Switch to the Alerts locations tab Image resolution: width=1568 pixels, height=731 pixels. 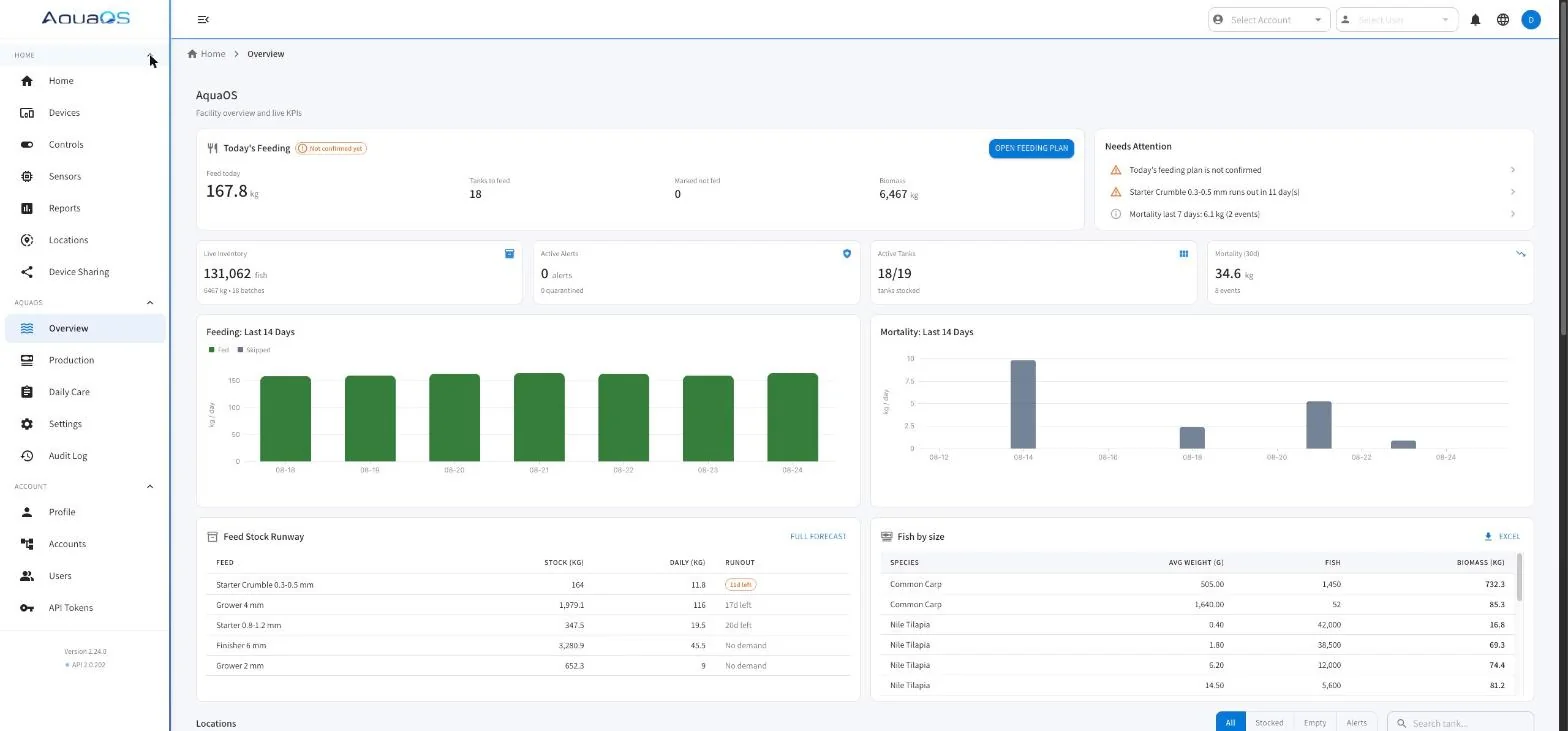click(1357, 722)
